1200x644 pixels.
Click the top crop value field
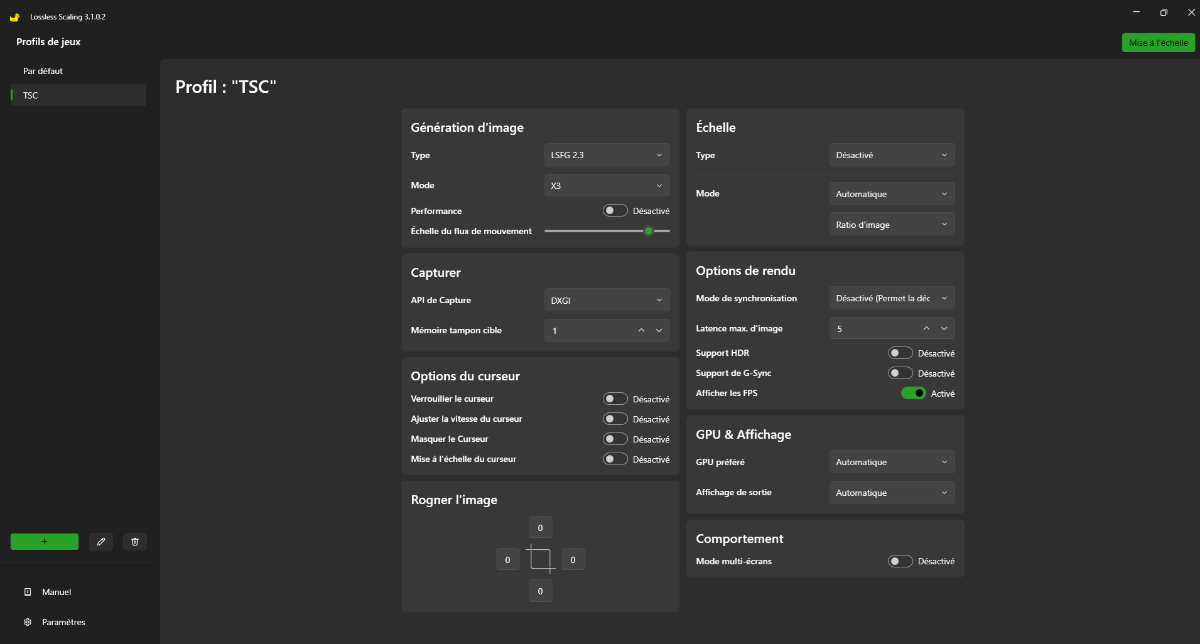click(x=540, y=527)
